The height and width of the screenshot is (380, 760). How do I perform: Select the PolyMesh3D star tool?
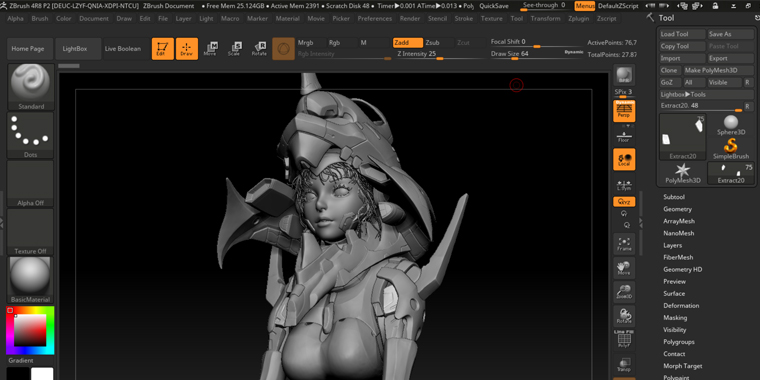pos(683,173)
